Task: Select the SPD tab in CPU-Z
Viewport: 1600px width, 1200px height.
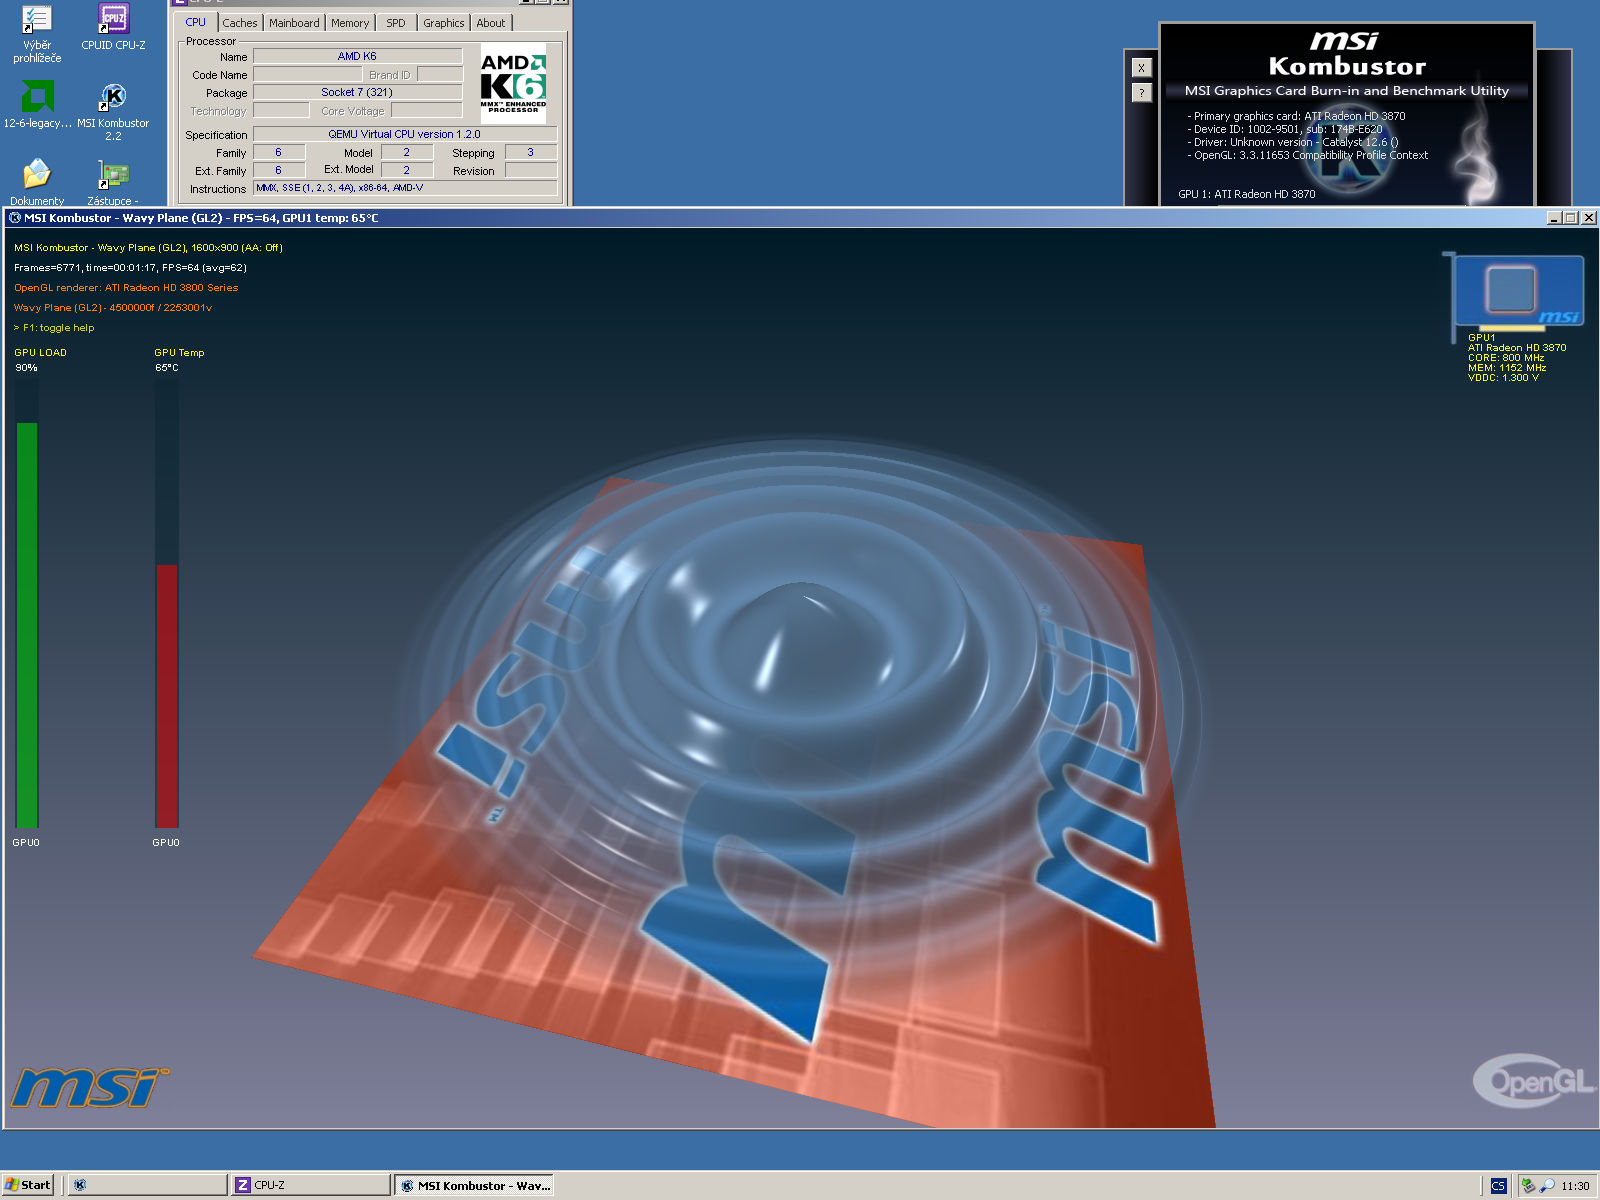Action: pos(396,23)
